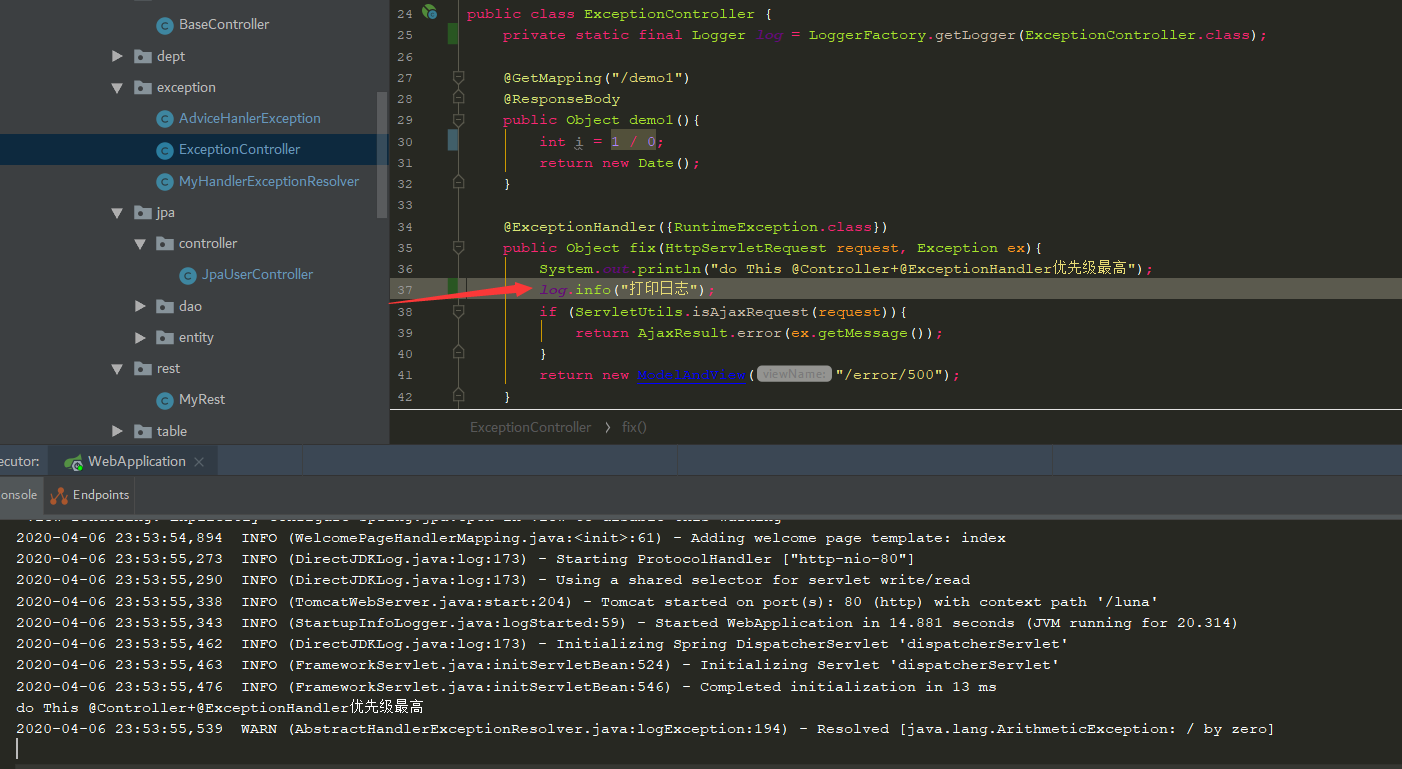Expand the dao folder
1402x769 pixels.
pos(140,306)
